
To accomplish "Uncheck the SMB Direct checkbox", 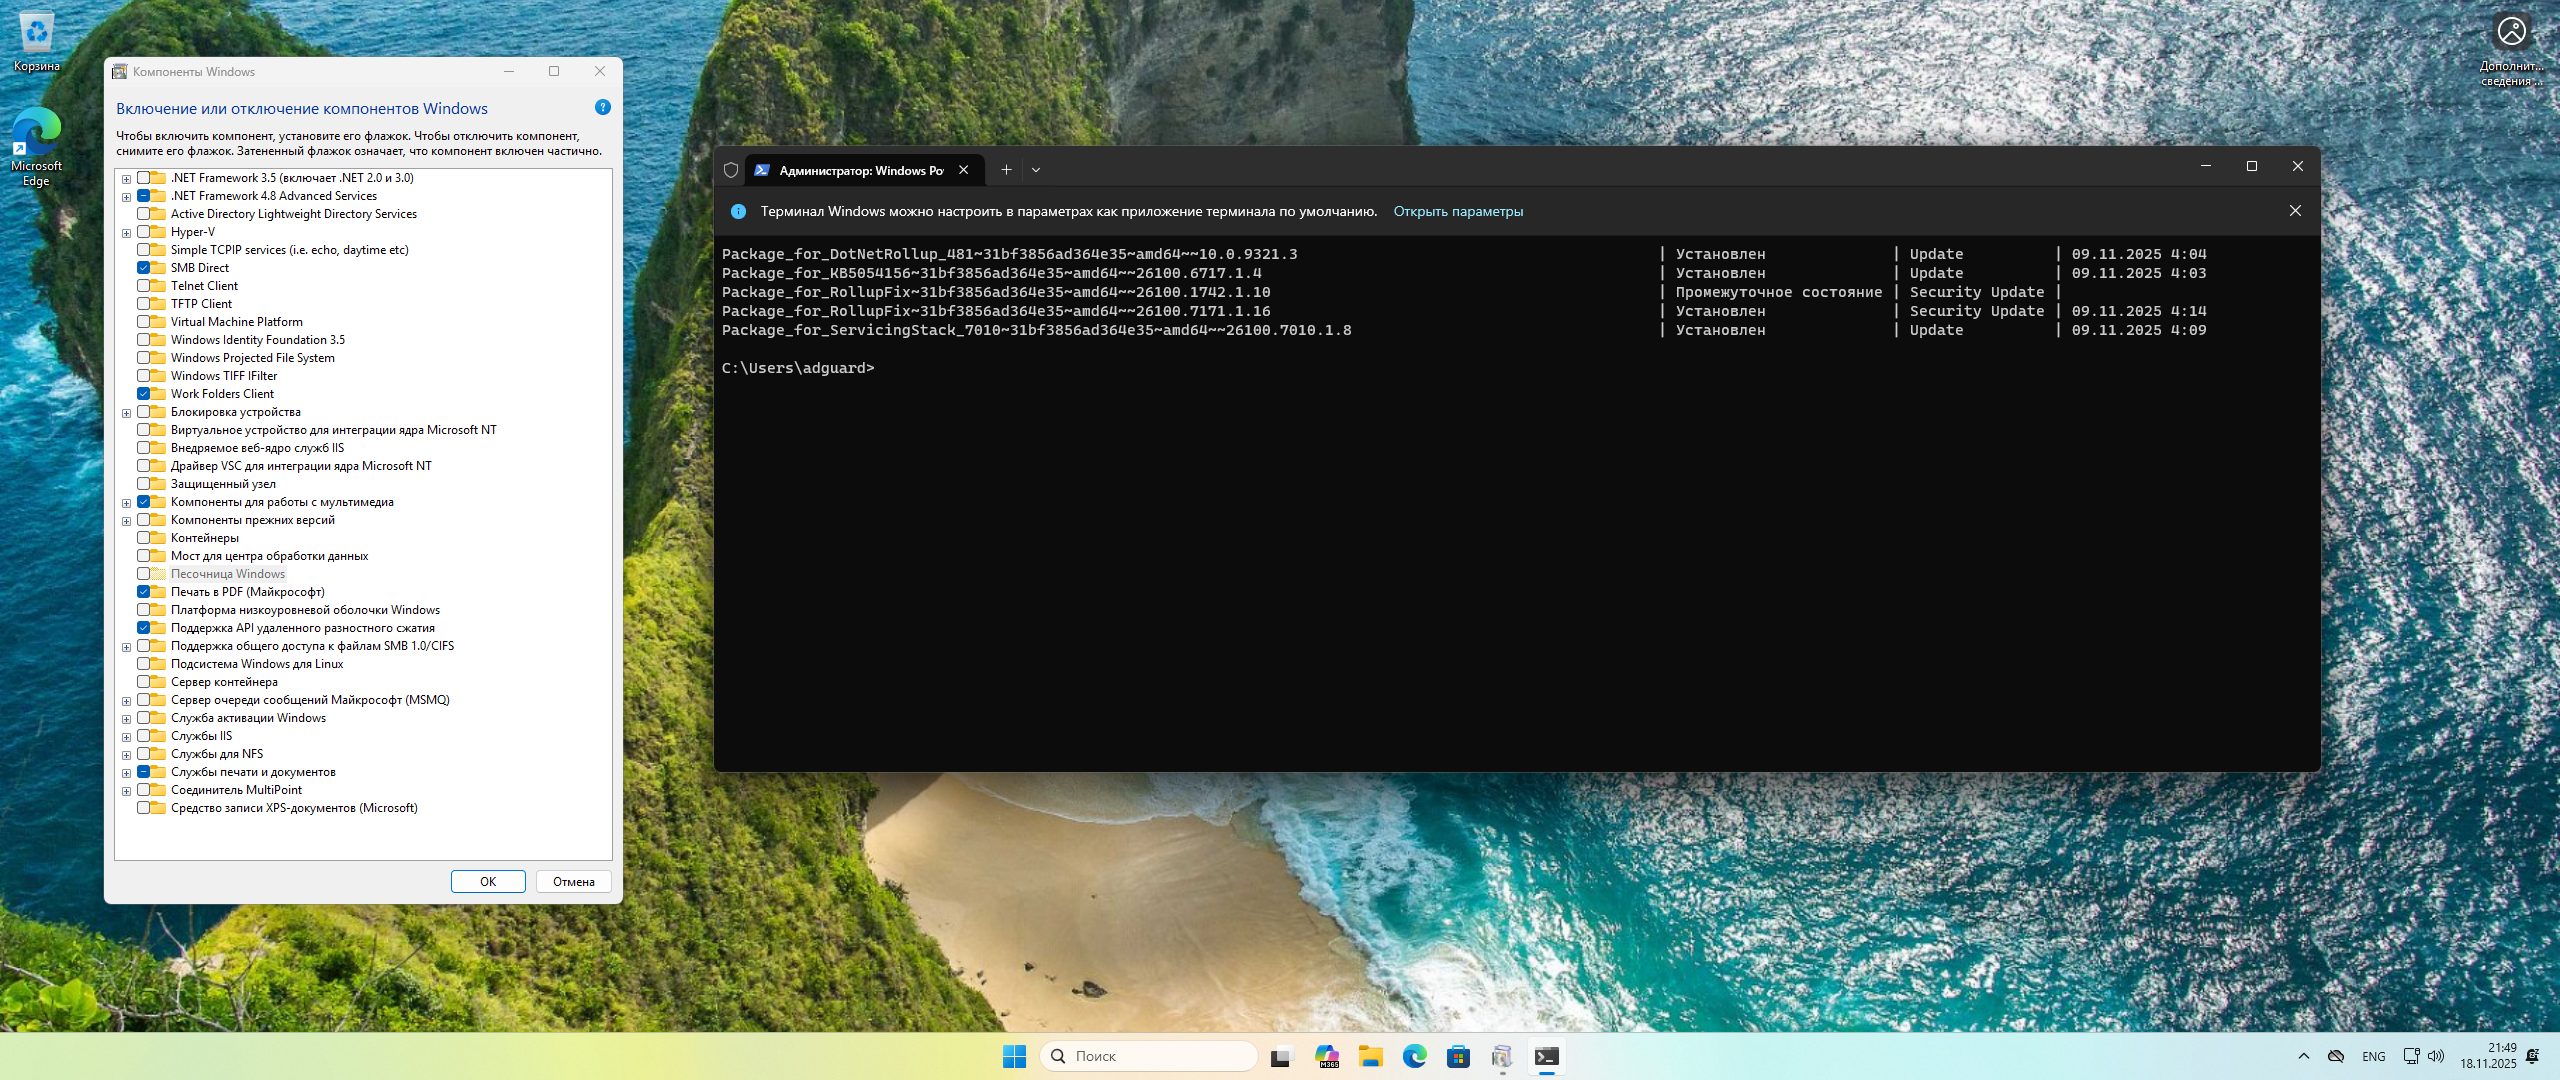I will pyautogui.click(x=144, y=268).
